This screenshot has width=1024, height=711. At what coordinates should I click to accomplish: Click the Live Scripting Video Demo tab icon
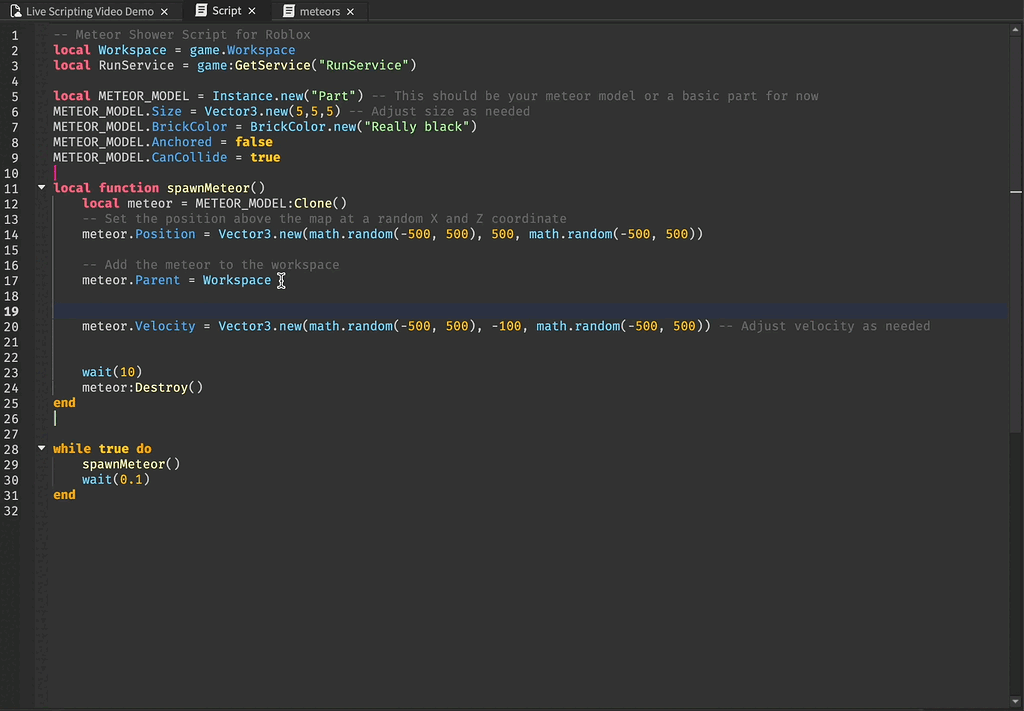coord(15,11)
